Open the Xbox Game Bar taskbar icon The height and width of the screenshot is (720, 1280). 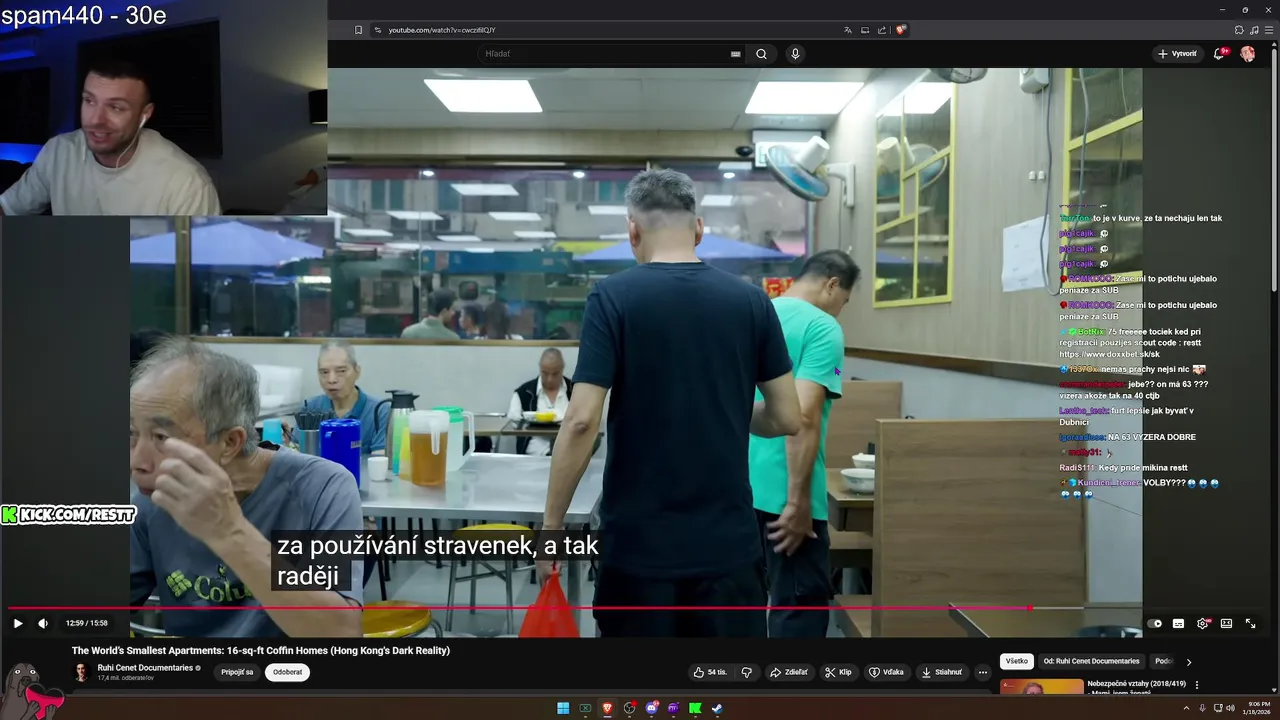pos(585,708)
